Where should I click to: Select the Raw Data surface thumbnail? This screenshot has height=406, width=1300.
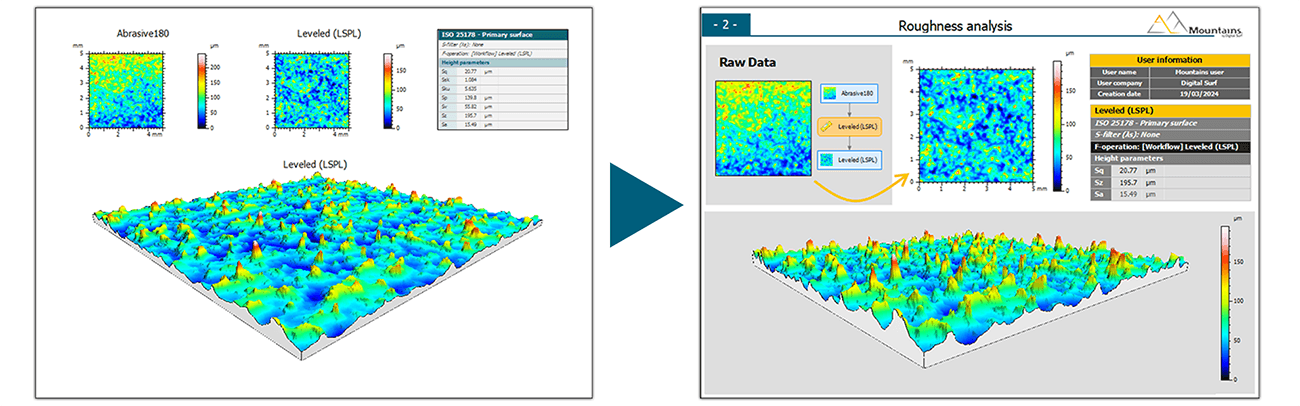click(757, 128)
